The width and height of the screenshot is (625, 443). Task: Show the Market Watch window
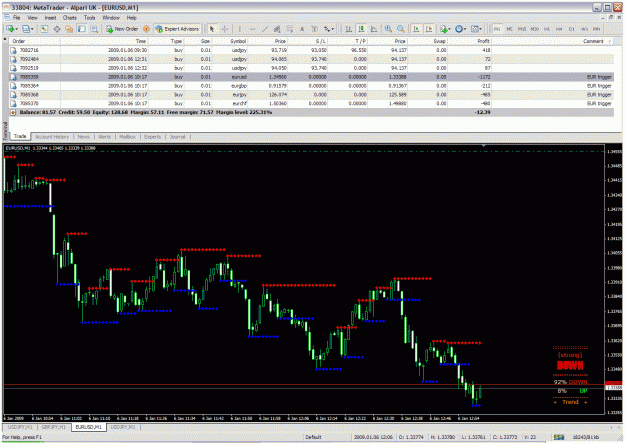(x=44, y=29)
